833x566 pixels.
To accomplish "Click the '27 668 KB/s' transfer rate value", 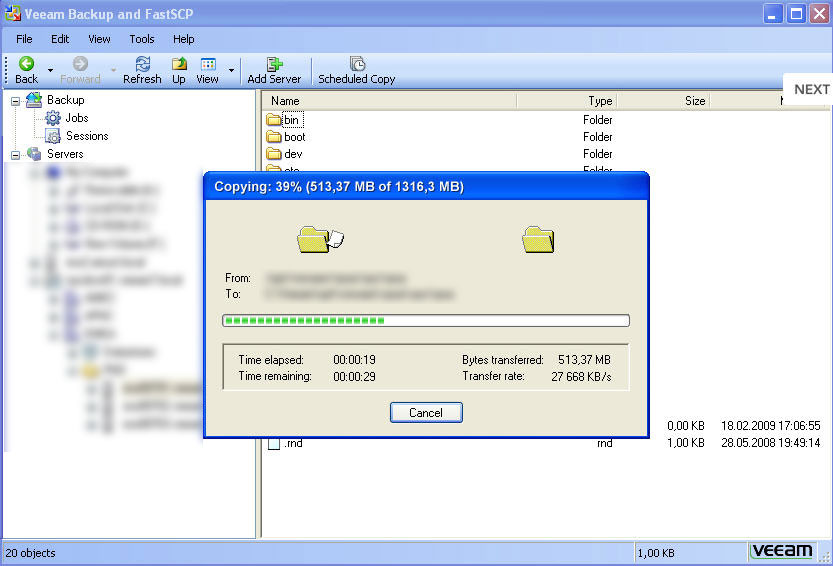I will tap(581, 376).
